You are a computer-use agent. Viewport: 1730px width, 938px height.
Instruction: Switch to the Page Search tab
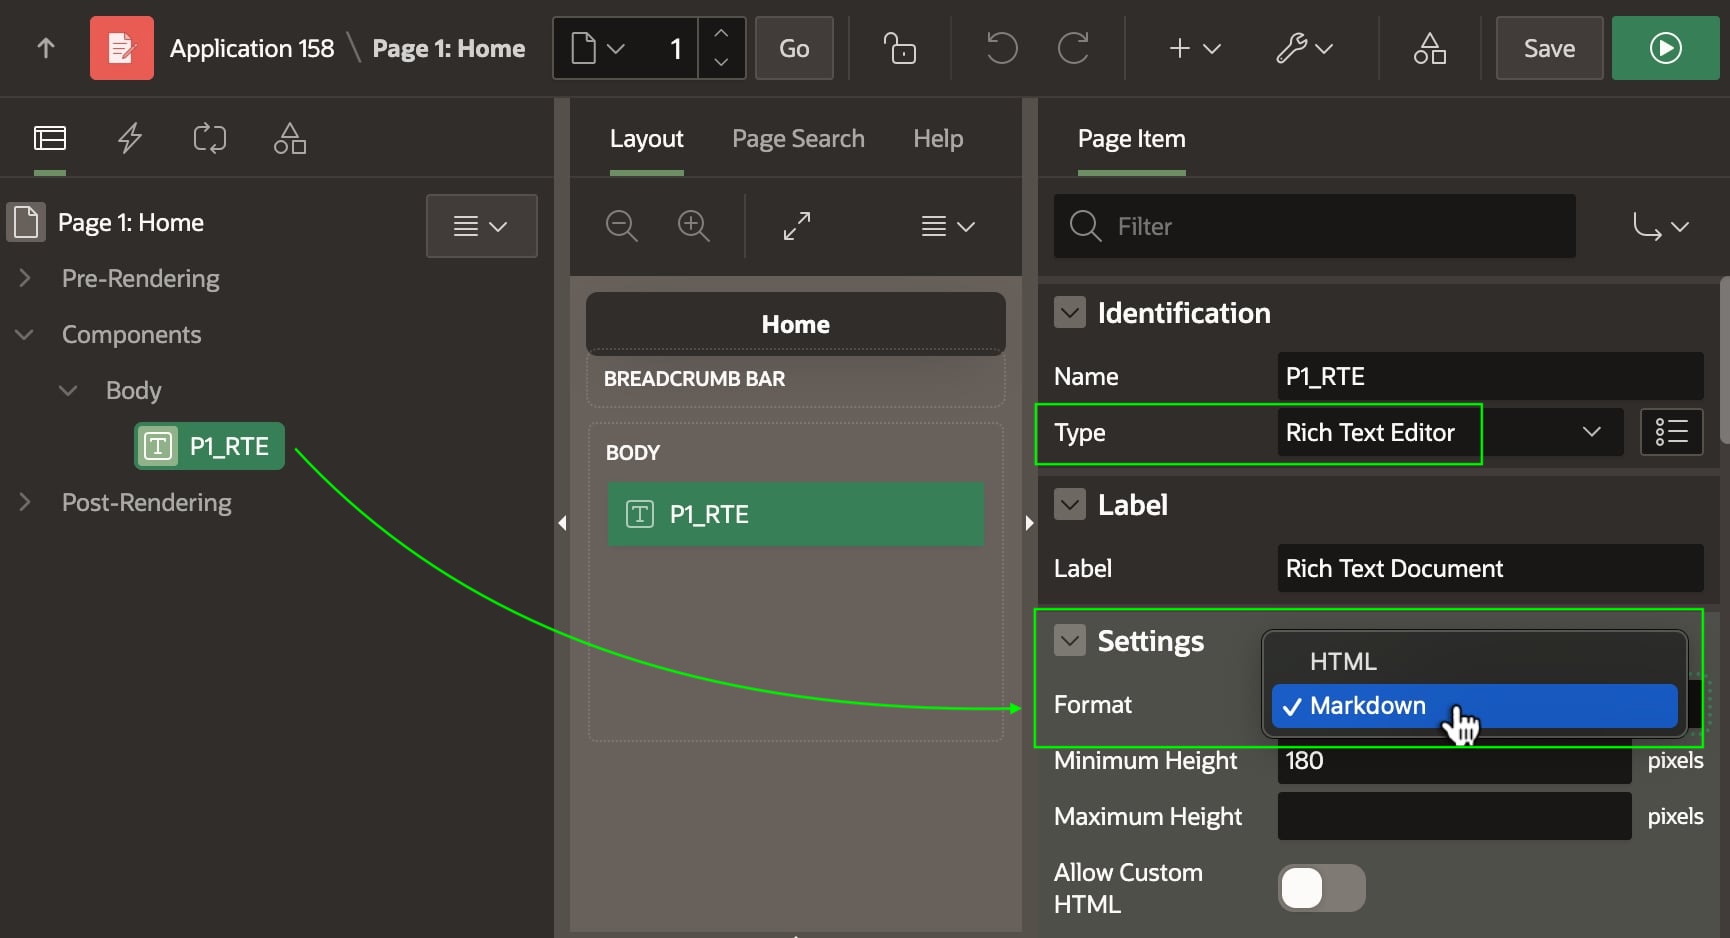798,138
